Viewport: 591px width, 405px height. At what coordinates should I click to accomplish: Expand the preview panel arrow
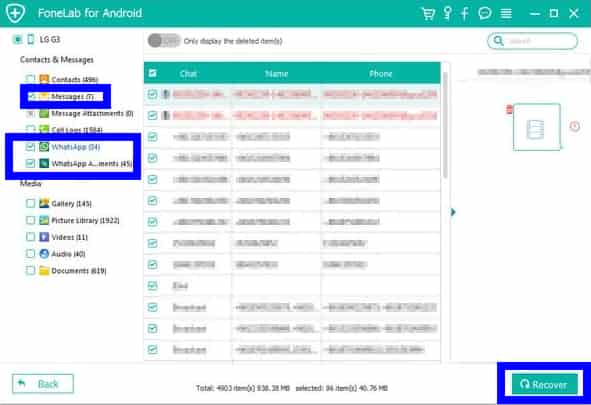point(453,212)
